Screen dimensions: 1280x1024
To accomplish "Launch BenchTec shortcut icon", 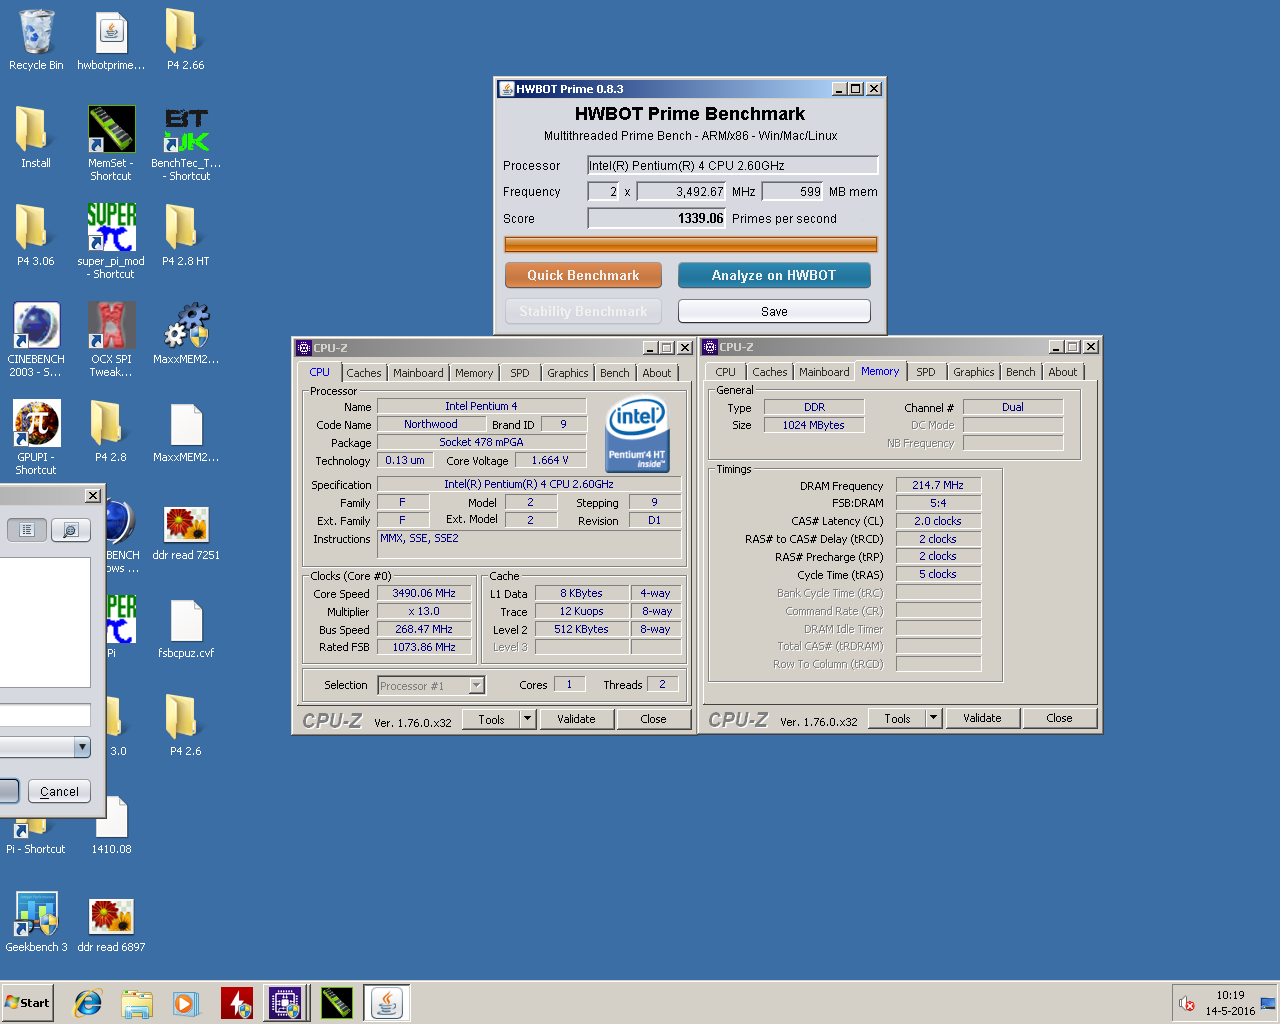I will (x=186, y=143).
